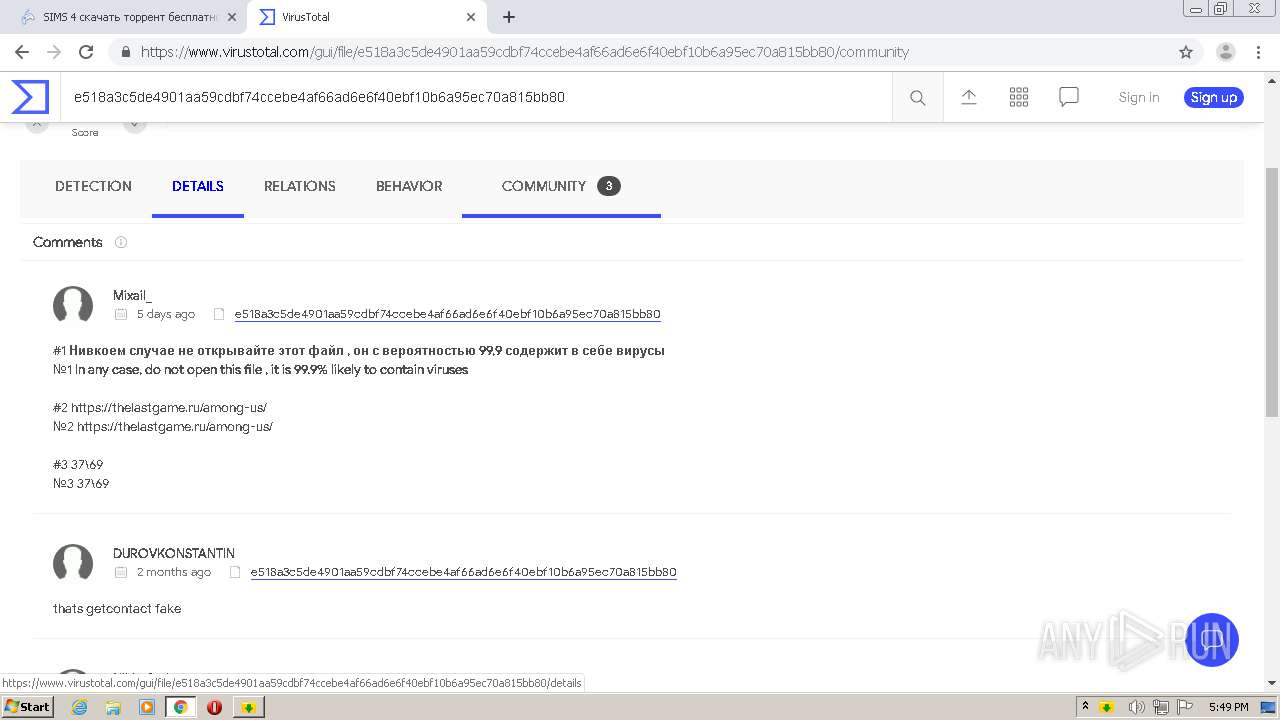
Task: Click the taskbar clock 5:49 PM
Action: click(x=1228, y=707)
